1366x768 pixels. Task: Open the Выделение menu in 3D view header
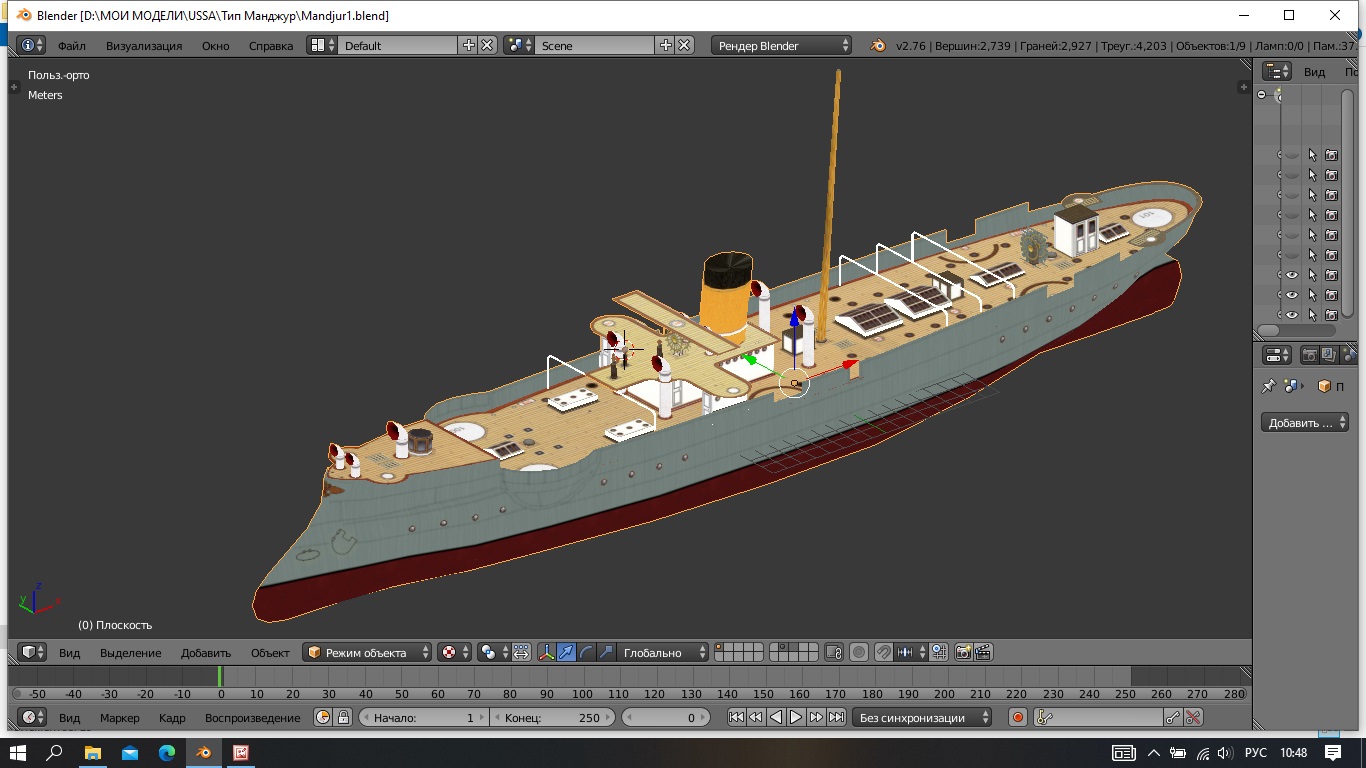coord(130,653)
